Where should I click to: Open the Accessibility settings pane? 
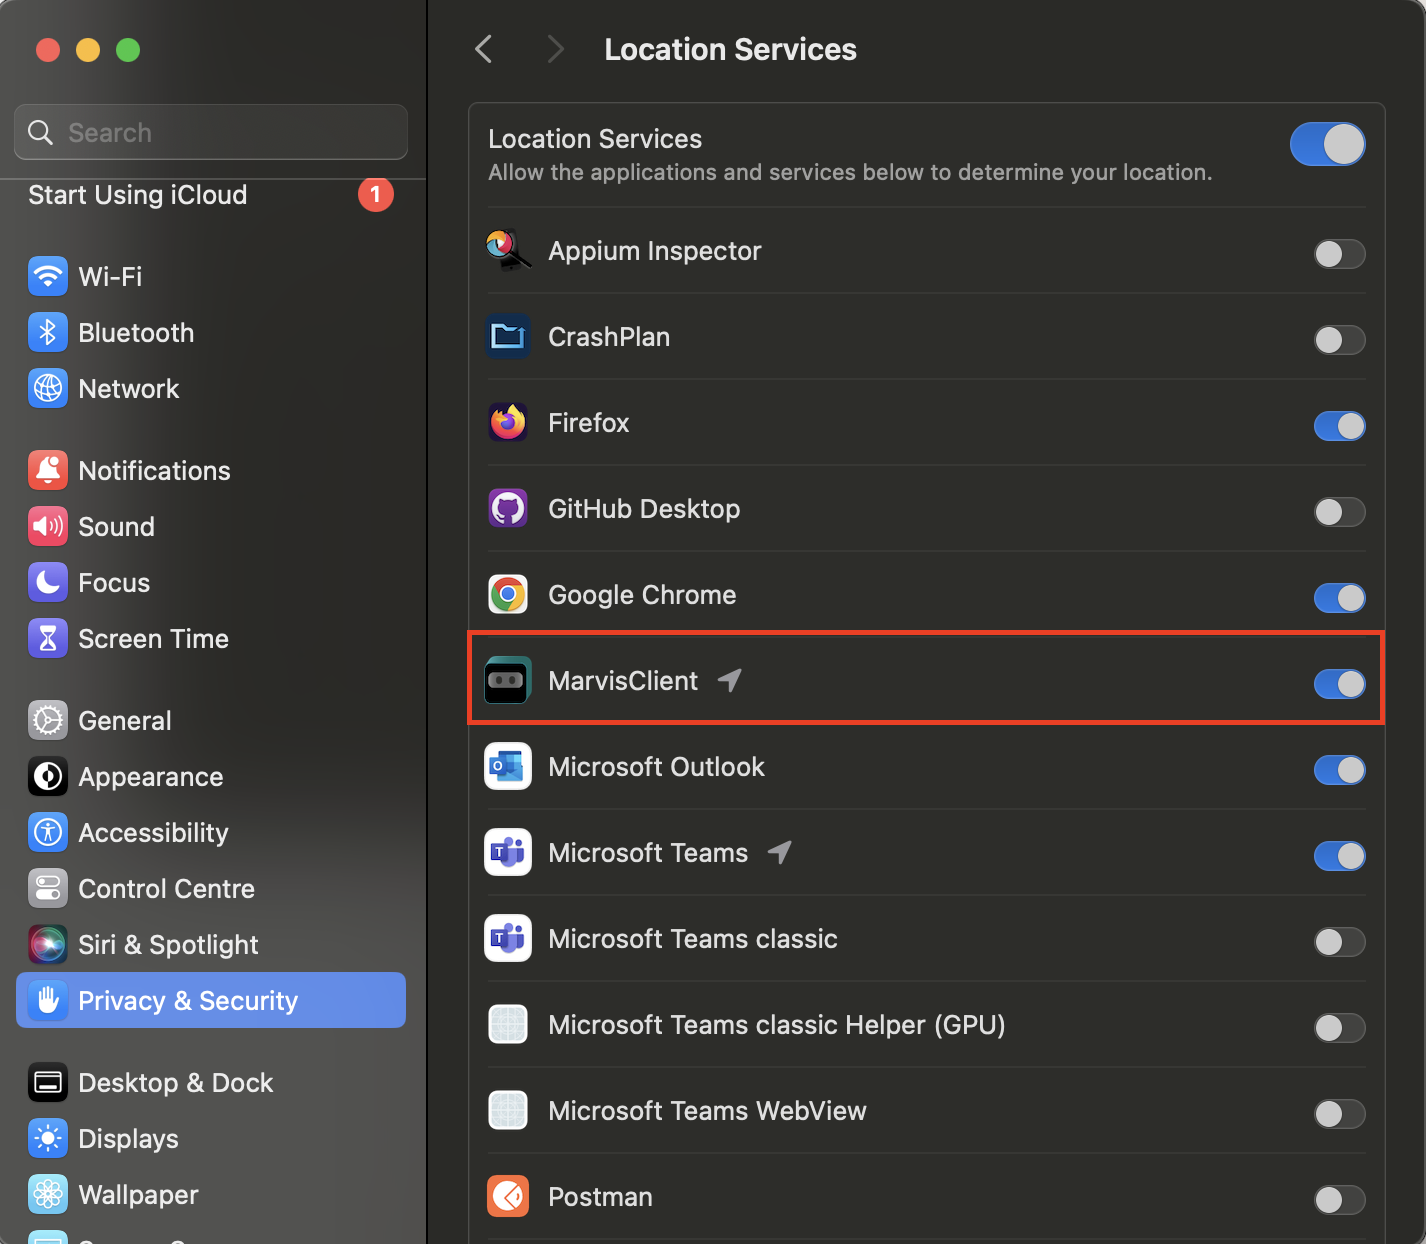tap(153, 833)
